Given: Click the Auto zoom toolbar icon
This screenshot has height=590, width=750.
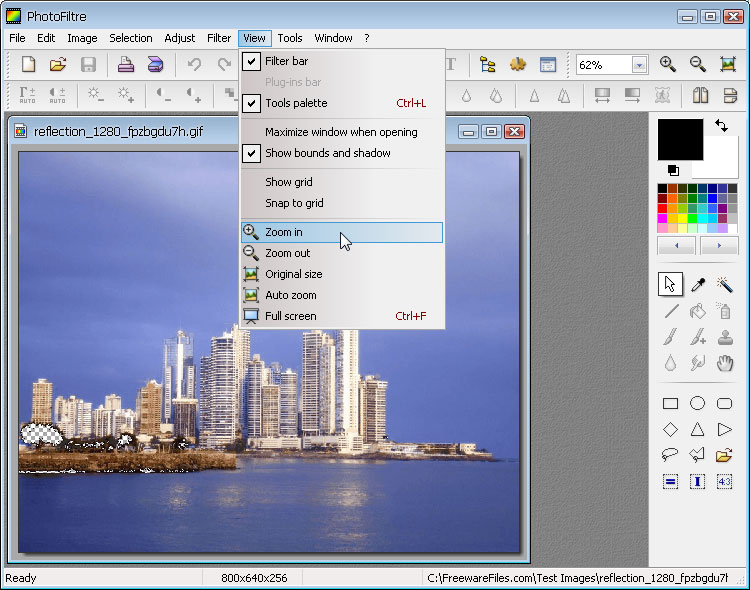Looking at the screenshot, I should (x=728, y=64).
